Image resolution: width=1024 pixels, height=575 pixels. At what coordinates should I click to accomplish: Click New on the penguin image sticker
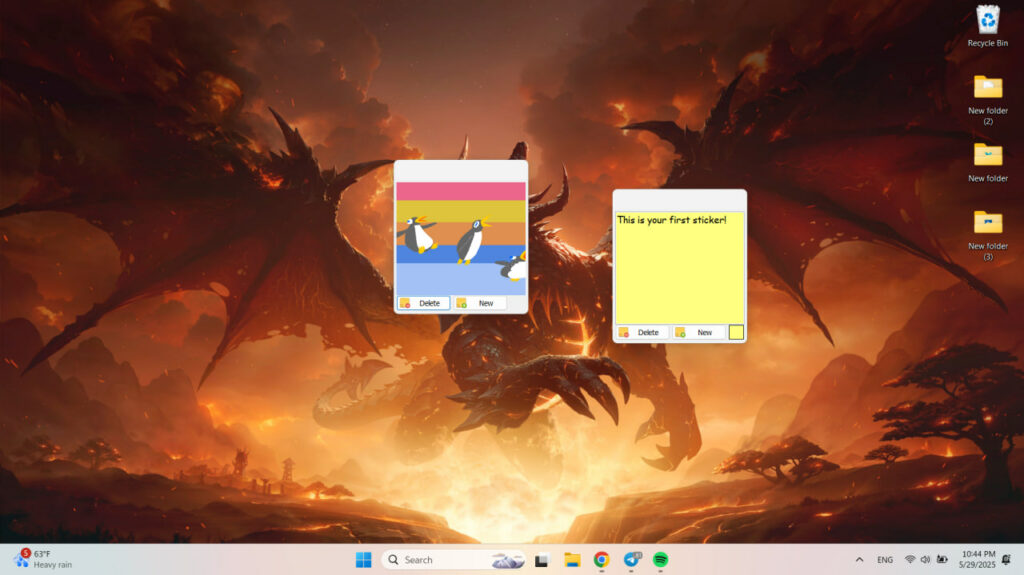tap(479, 303)
